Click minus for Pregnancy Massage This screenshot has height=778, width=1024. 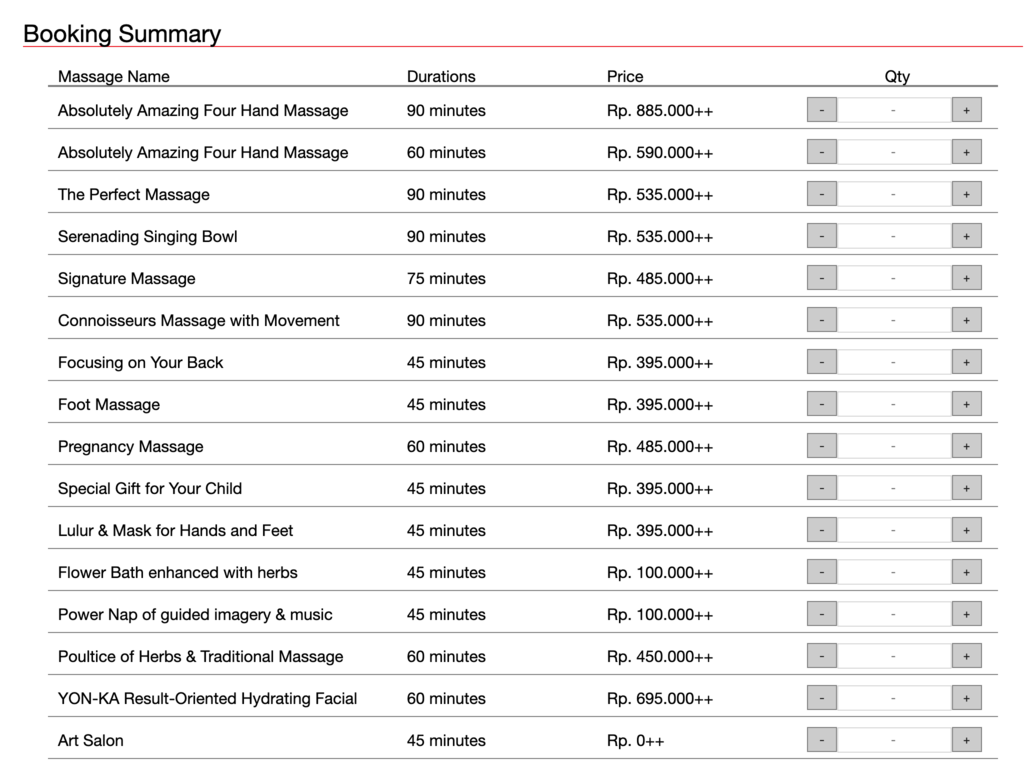click(x=822, y=446)
